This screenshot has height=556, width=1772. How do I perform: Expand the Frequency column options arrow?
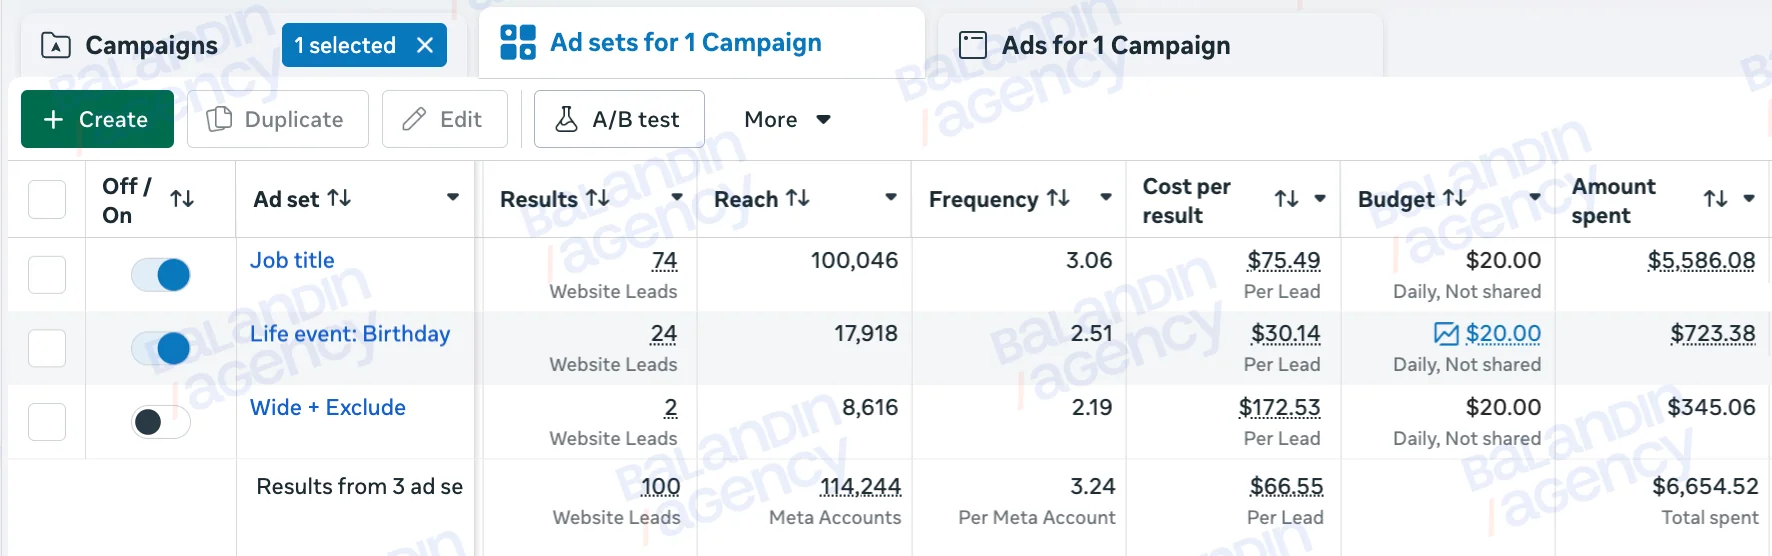click(1106, 198)
